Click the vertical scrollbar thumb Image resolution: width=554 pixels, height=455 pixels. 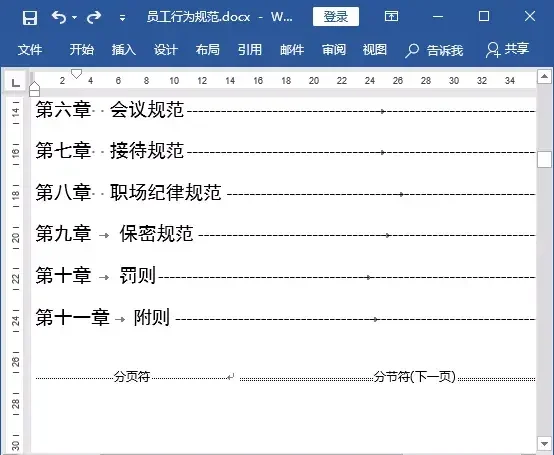(x=544, y=159)
